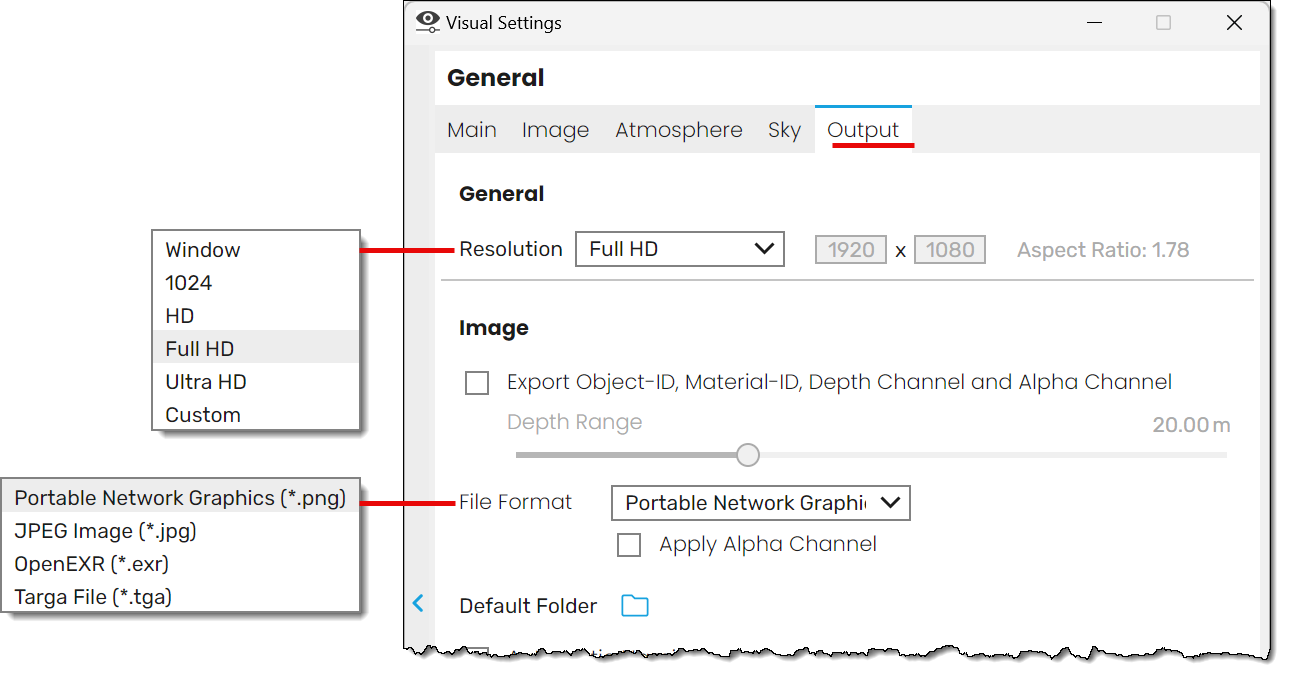Collapse the panel with the blue chevron

click(x=417, y=604)
